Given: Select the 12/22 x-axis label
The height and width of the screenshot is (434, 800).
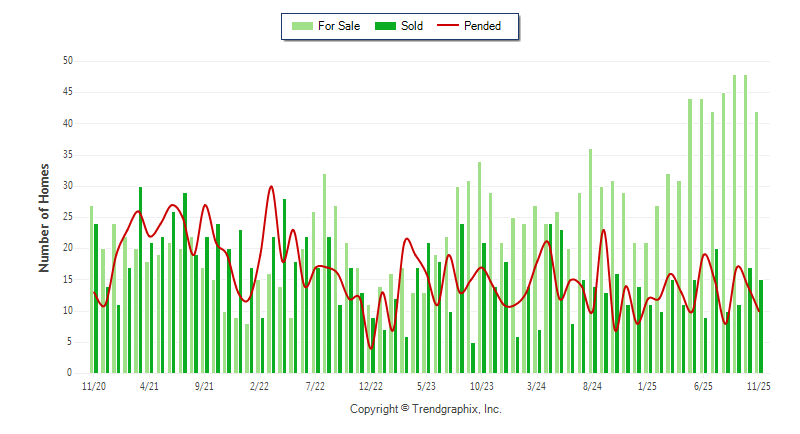Looking at the screenshot, I should click(371, 385).
